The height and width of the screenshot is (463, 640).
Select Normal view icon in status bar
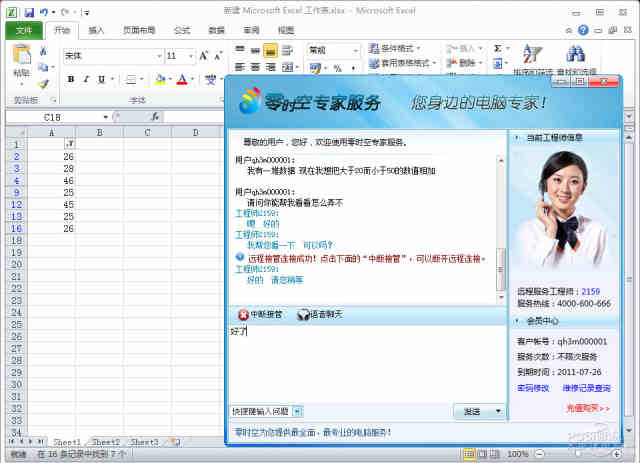coord(469,454)
